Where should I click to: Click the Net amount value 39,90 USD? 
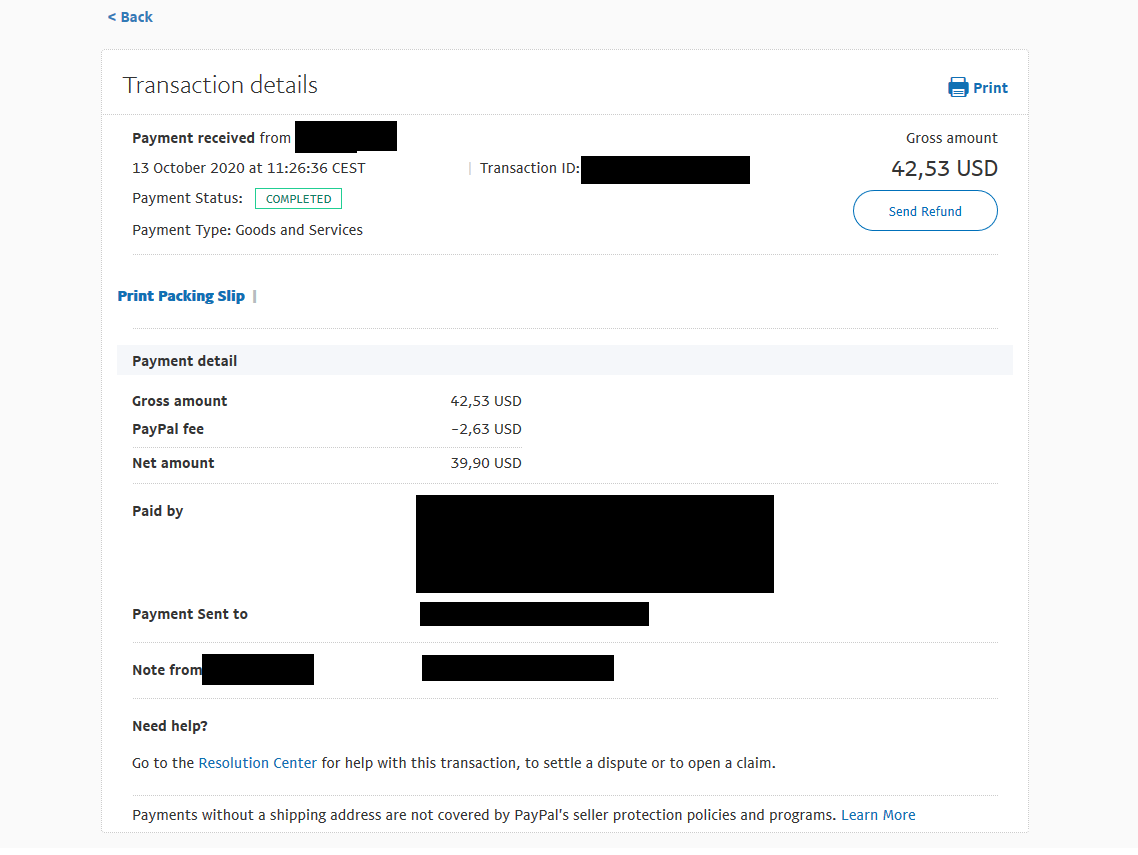[x=486, y=463]
